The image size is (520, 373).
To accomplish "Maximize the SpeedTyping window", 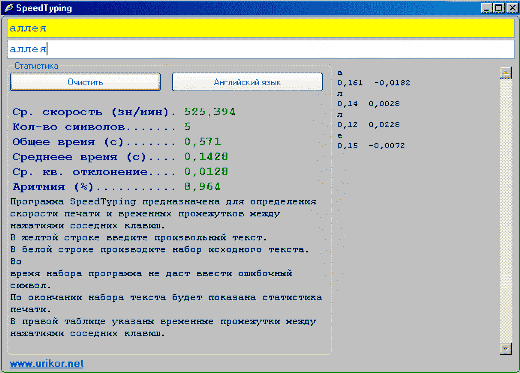I will pyautogui.click(x=498, y=8).
